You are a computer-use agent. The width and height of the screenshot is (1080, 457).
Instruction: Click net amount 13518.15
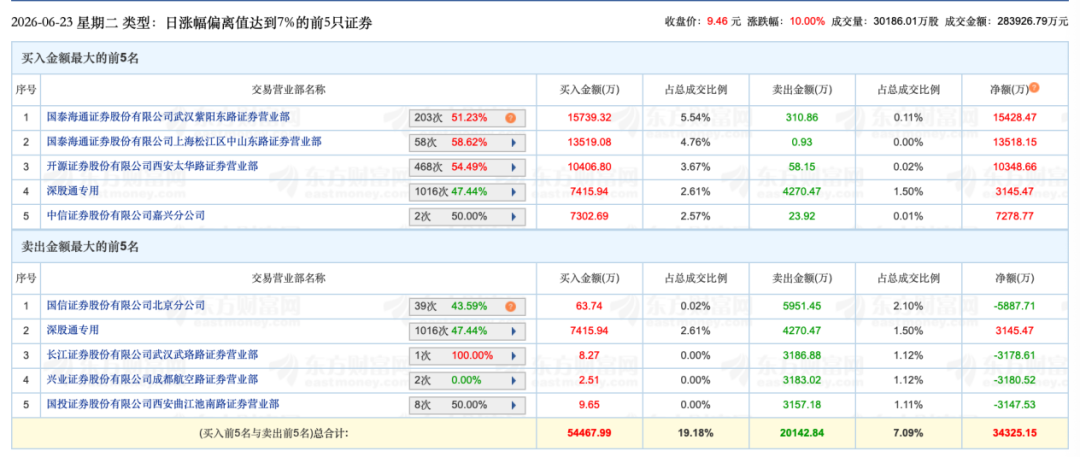point(1014,143)
